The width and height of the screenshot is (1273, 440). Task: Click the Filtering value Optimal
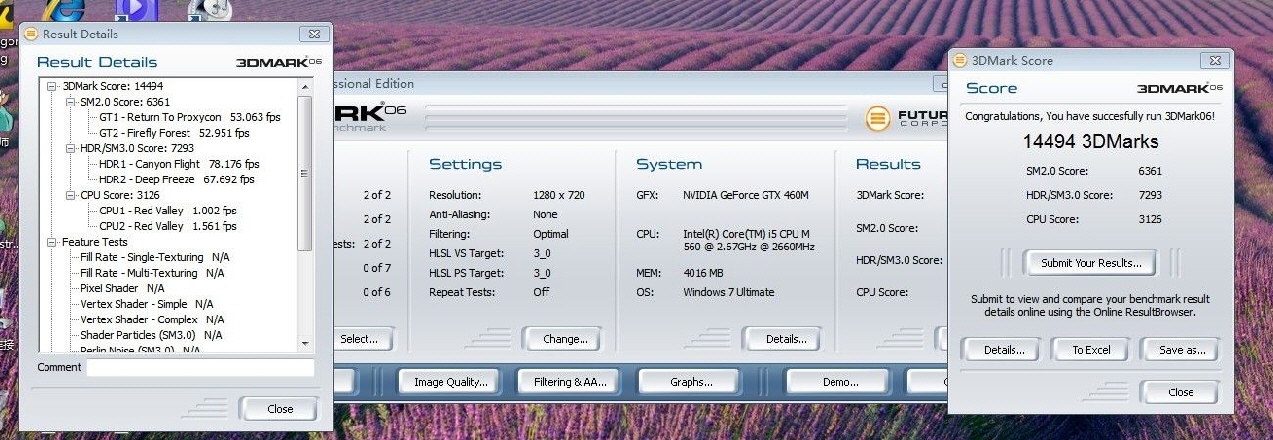click(x=551, y=234)
